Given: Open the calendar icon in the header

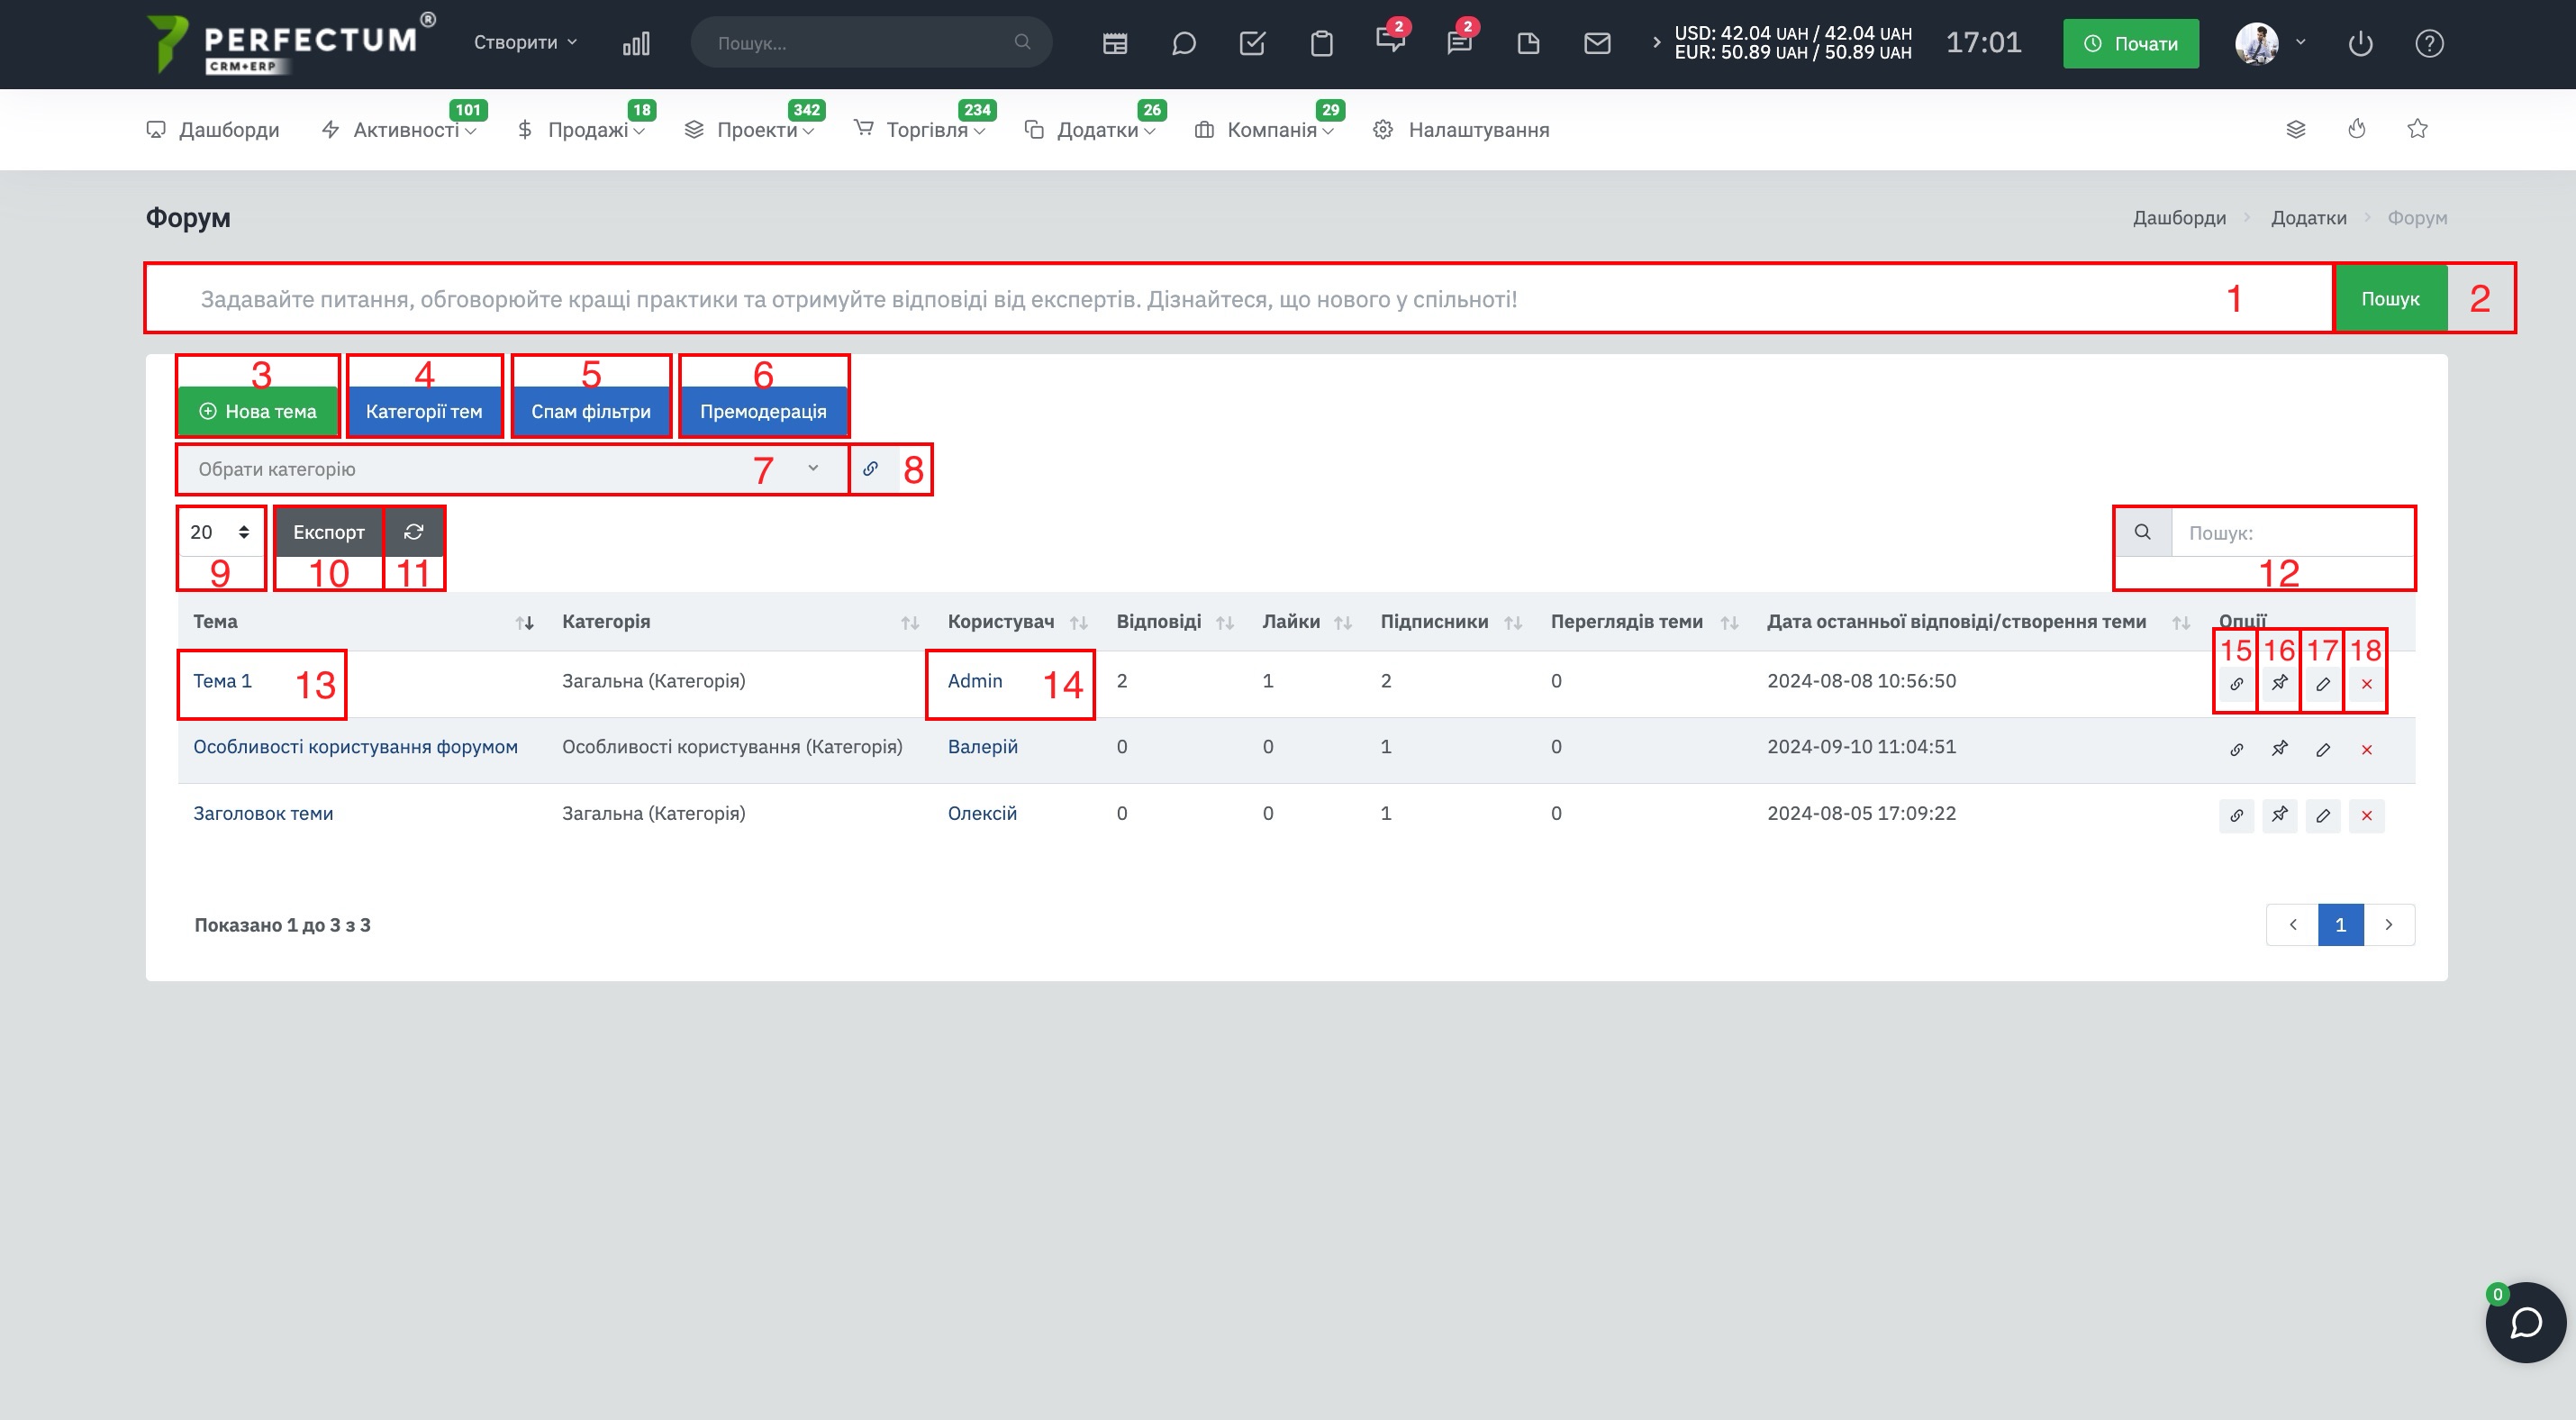Looking at the screenshot, I should click(x=1115, y=43).
